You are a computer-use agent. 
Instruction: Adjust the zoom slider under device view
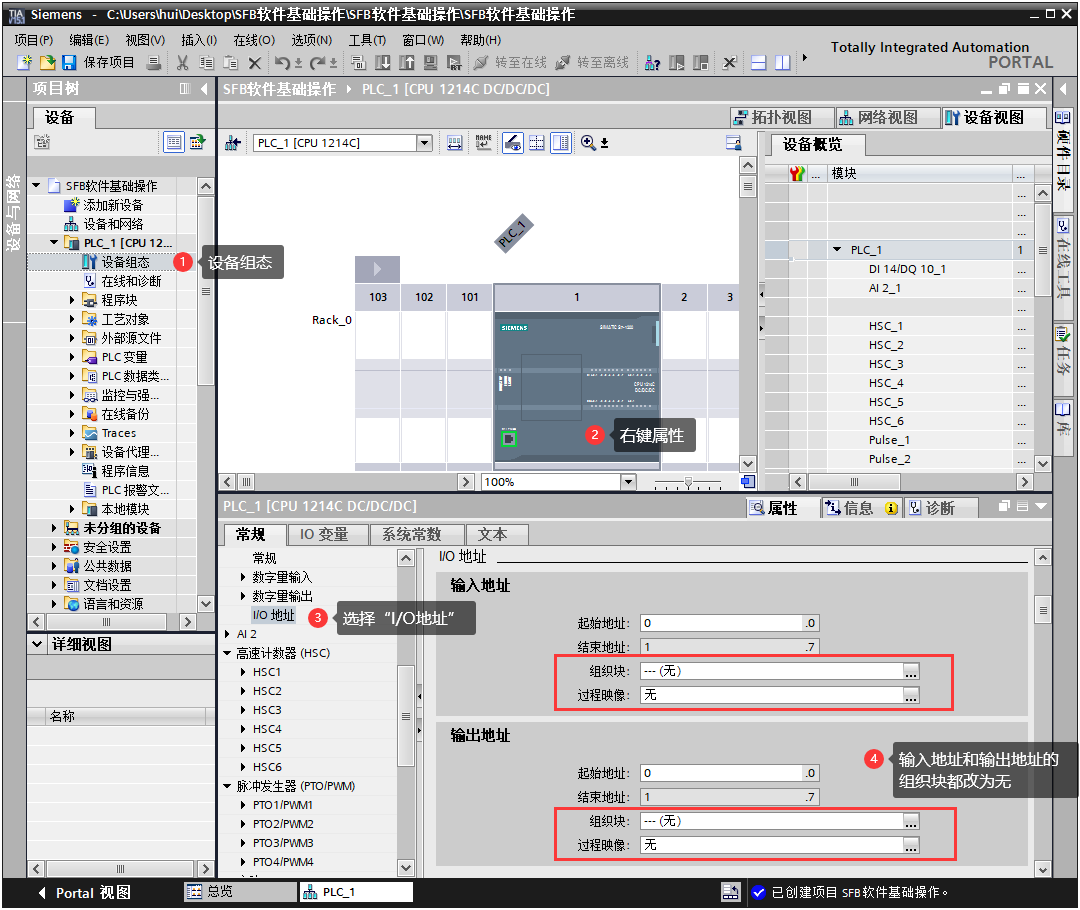688,482
